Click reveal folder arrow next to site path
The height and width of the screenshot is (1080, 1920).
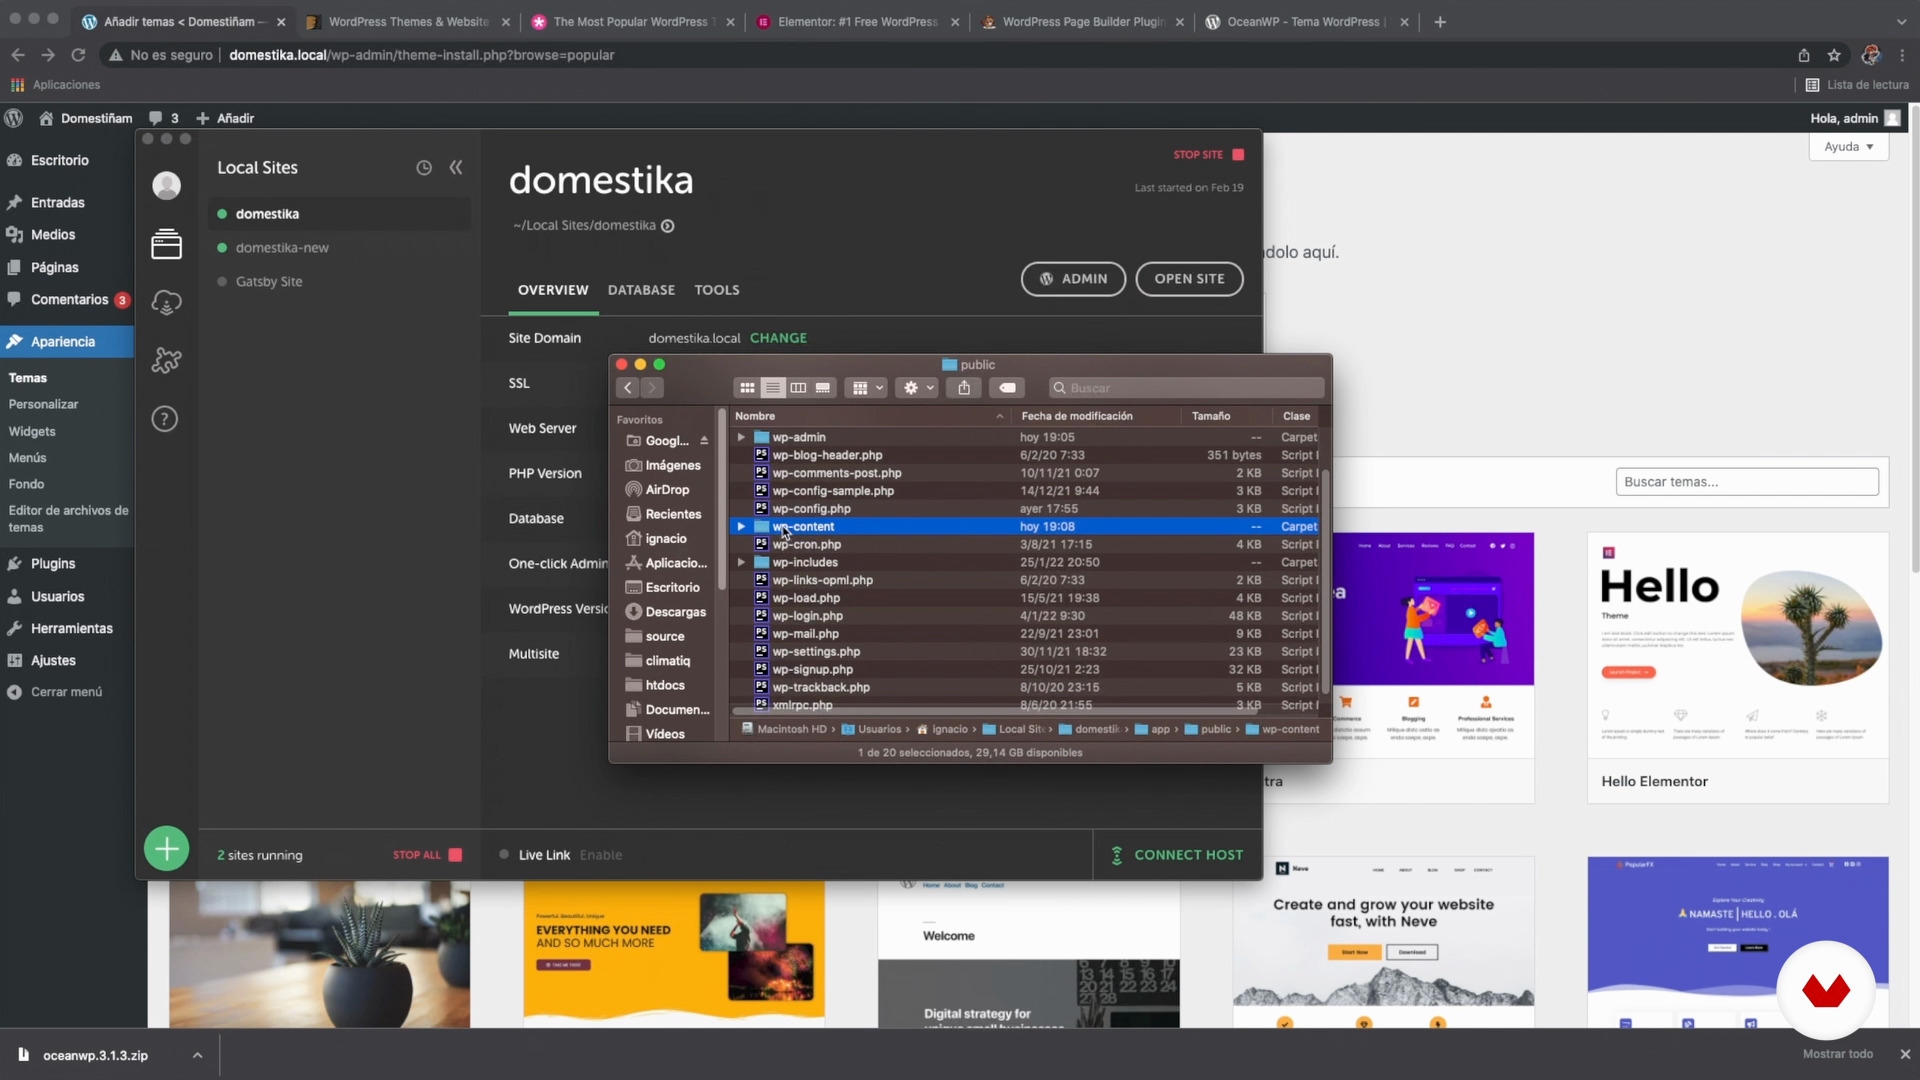point(668,226)
